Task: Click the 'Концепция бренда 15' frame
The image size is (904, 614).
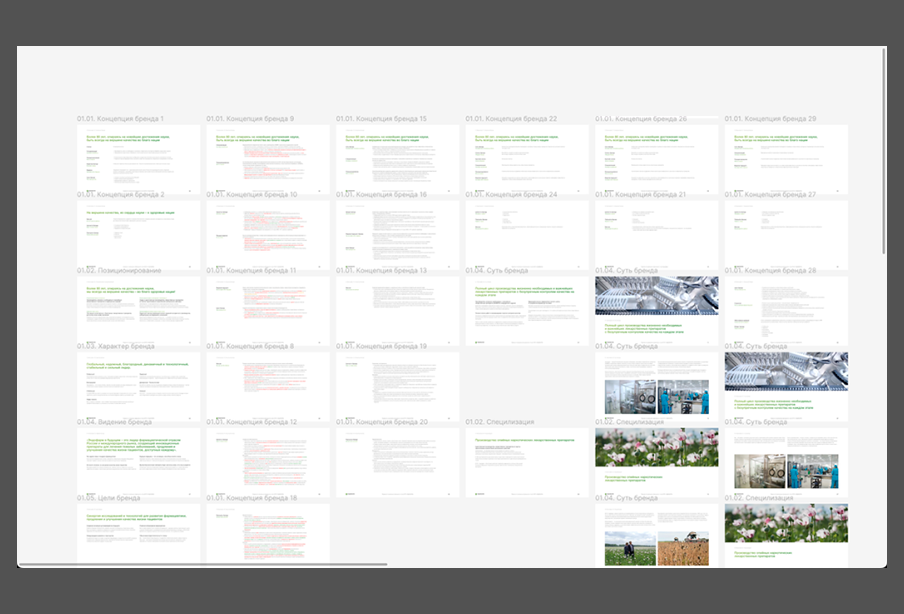Action: point(397,158)
